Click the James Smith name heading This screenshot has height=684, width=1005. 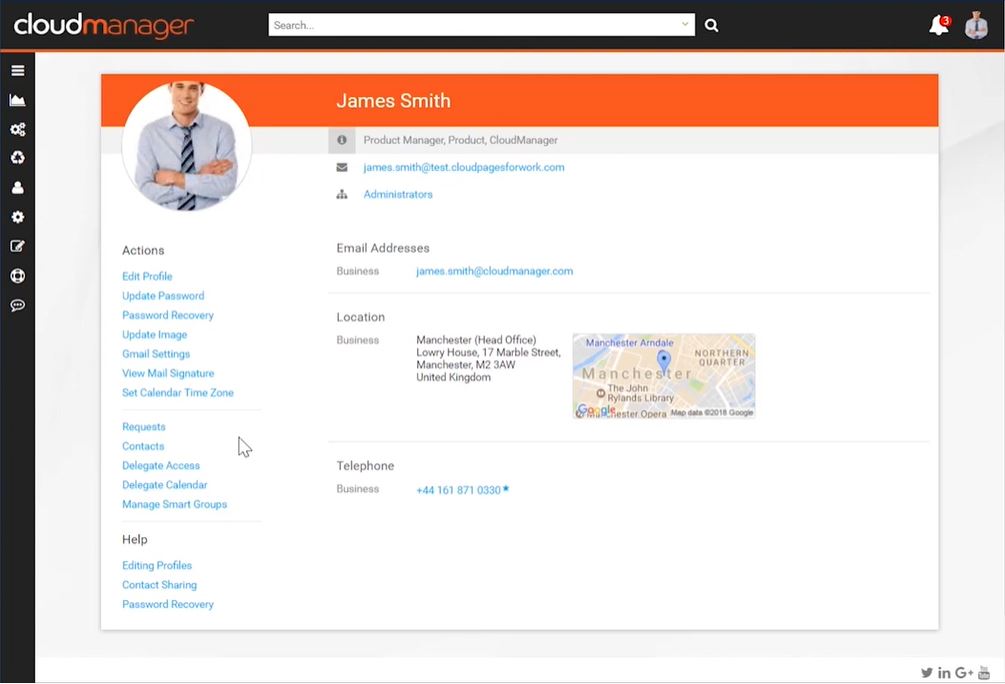pyautogui.click(x=394, y=101)
